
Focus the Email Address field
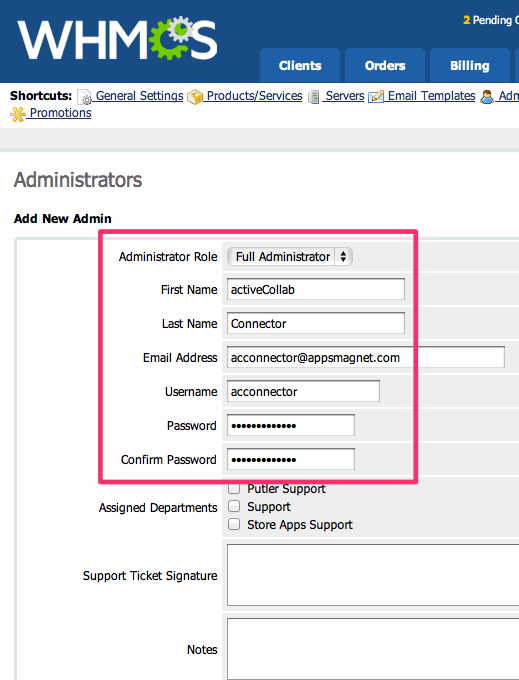[366, 357]
